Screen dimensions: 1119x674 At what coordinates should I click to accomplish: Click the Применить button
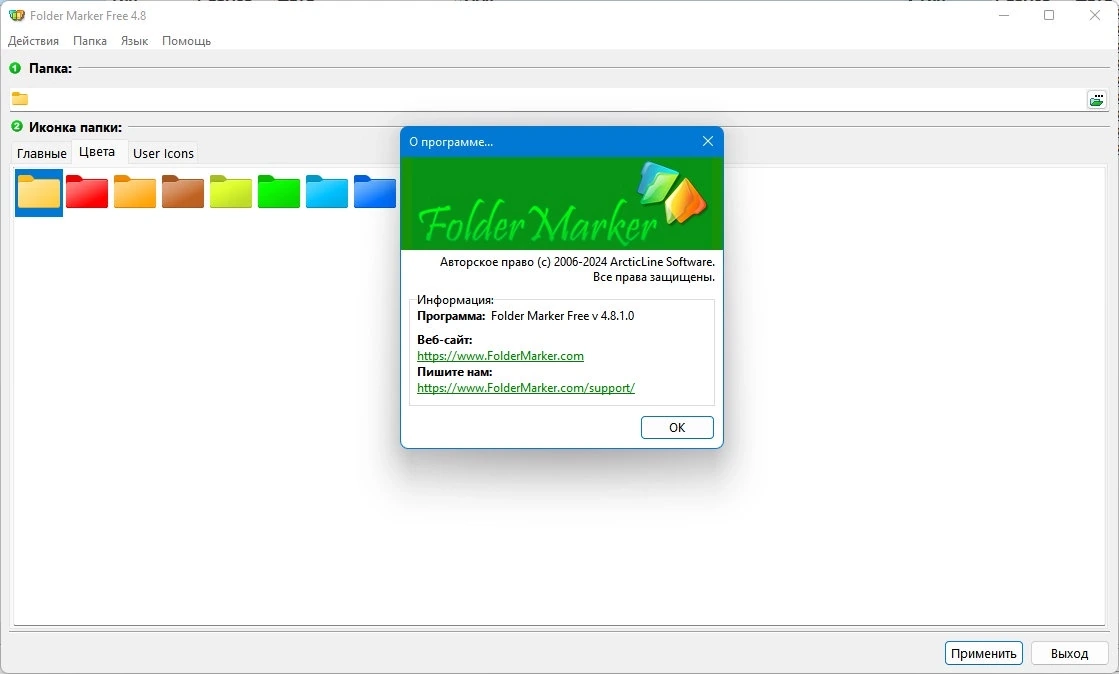(x=983, y=653)
